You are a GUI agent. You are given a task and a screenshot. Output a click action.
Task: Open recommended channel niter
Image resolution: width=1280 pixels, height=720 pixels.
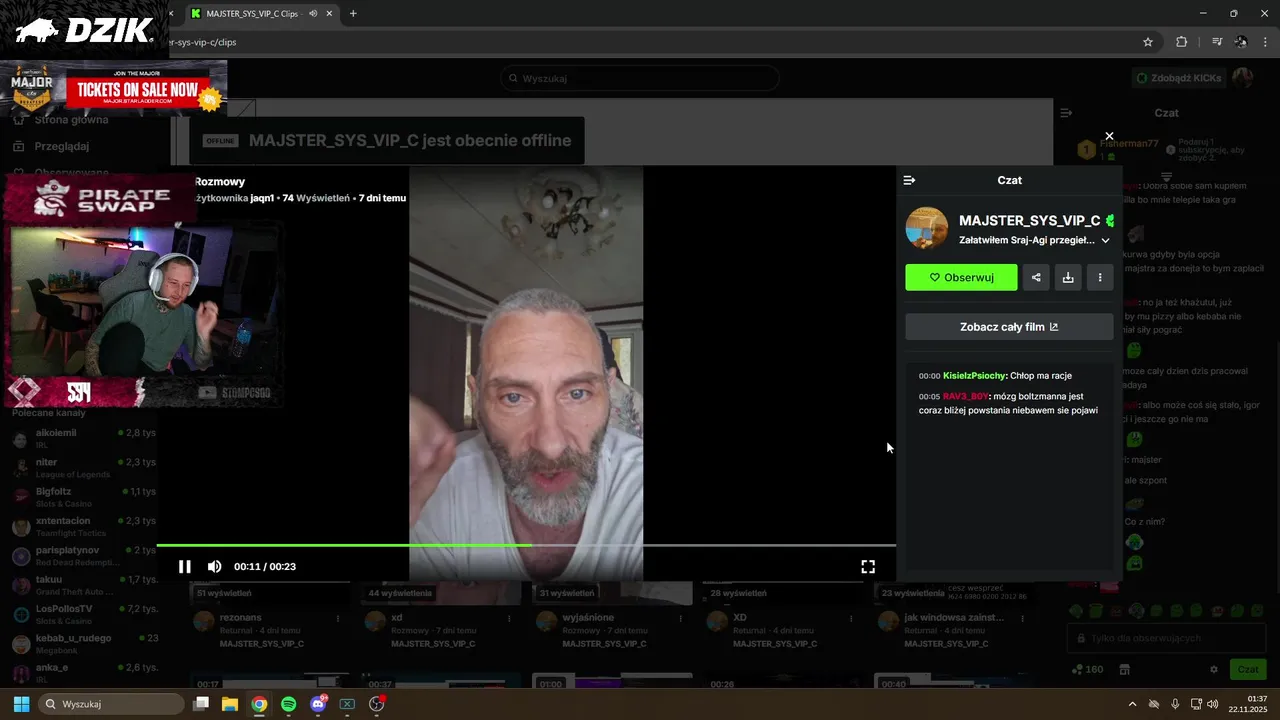(84, 467)
